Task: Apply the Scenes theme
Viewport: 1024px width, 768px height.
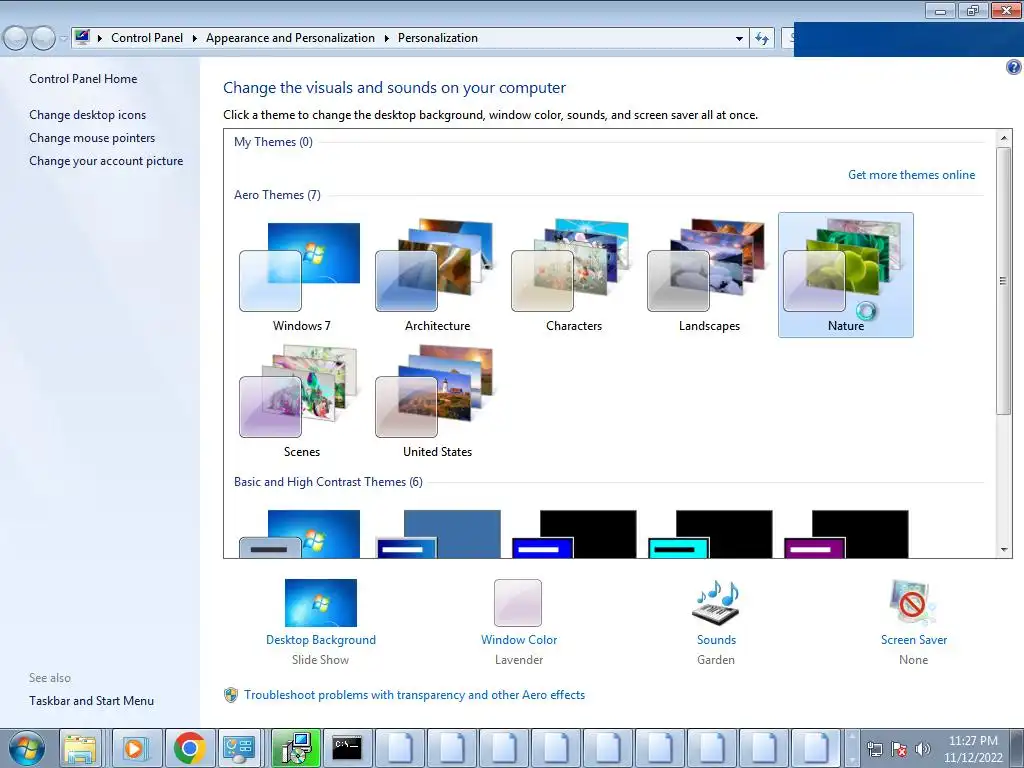Action: (x=301, y=401)
